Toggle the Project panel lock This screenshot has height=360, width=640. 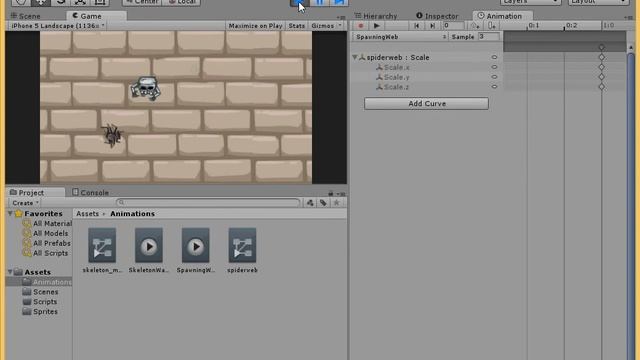click(x=331, y=193)
